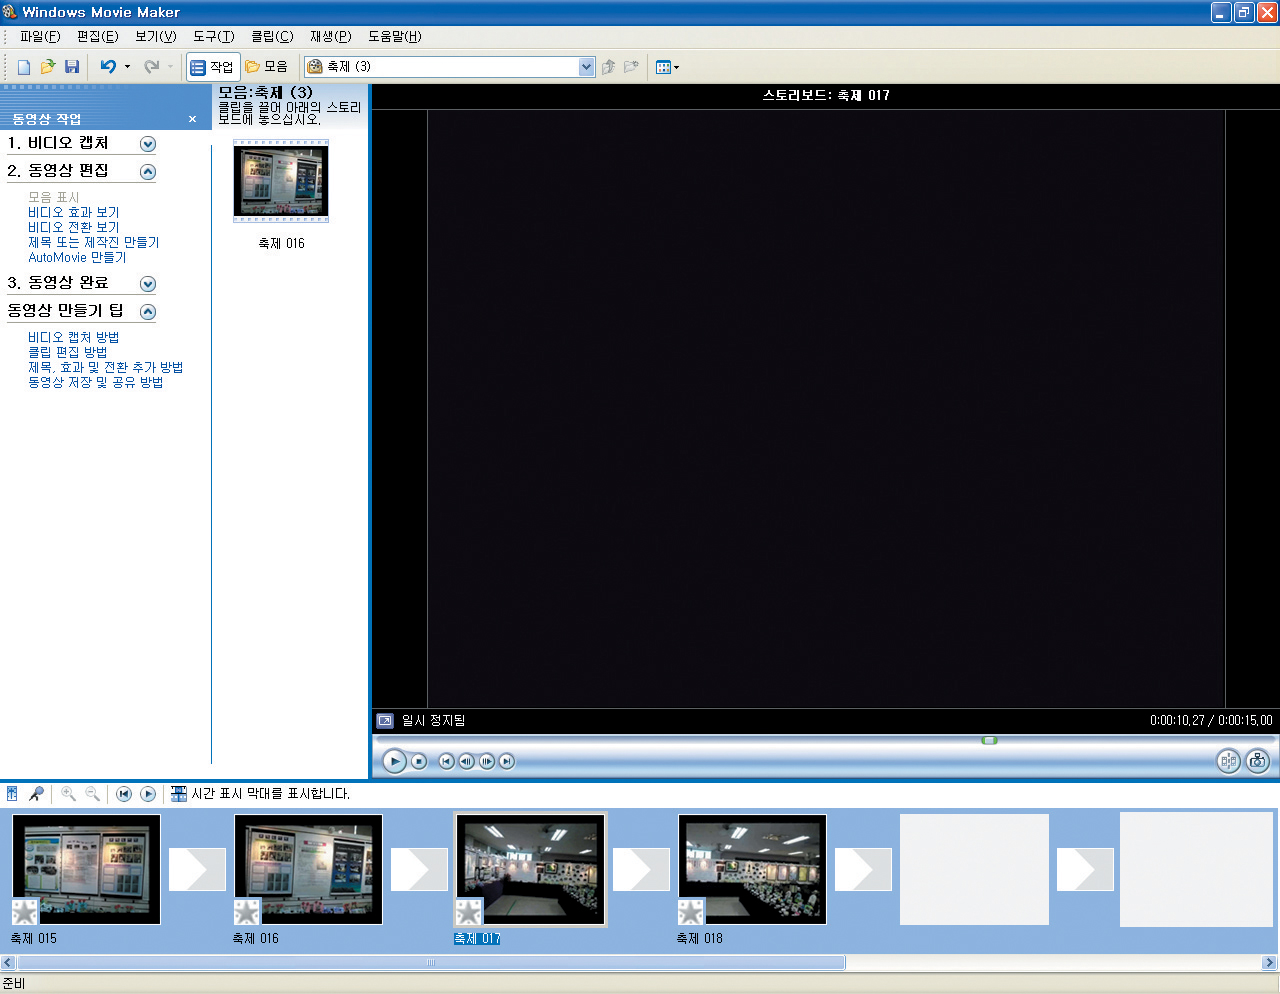Click the New Project toolbar icon
1280x994 pixels.
point(24,67)
